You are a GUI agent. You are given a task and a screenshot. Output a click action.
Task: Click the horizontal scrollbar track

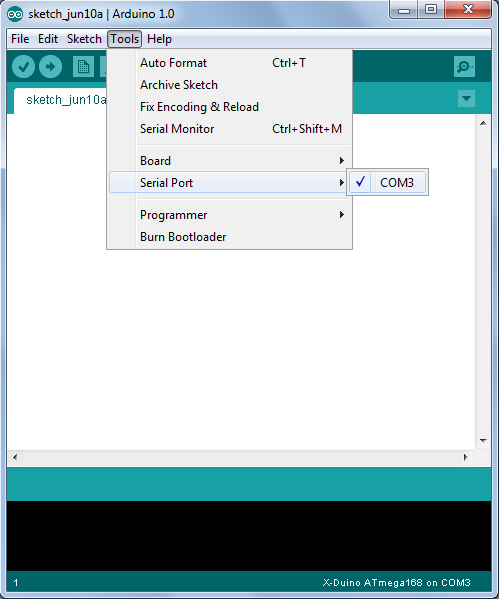tap(240, 457)
